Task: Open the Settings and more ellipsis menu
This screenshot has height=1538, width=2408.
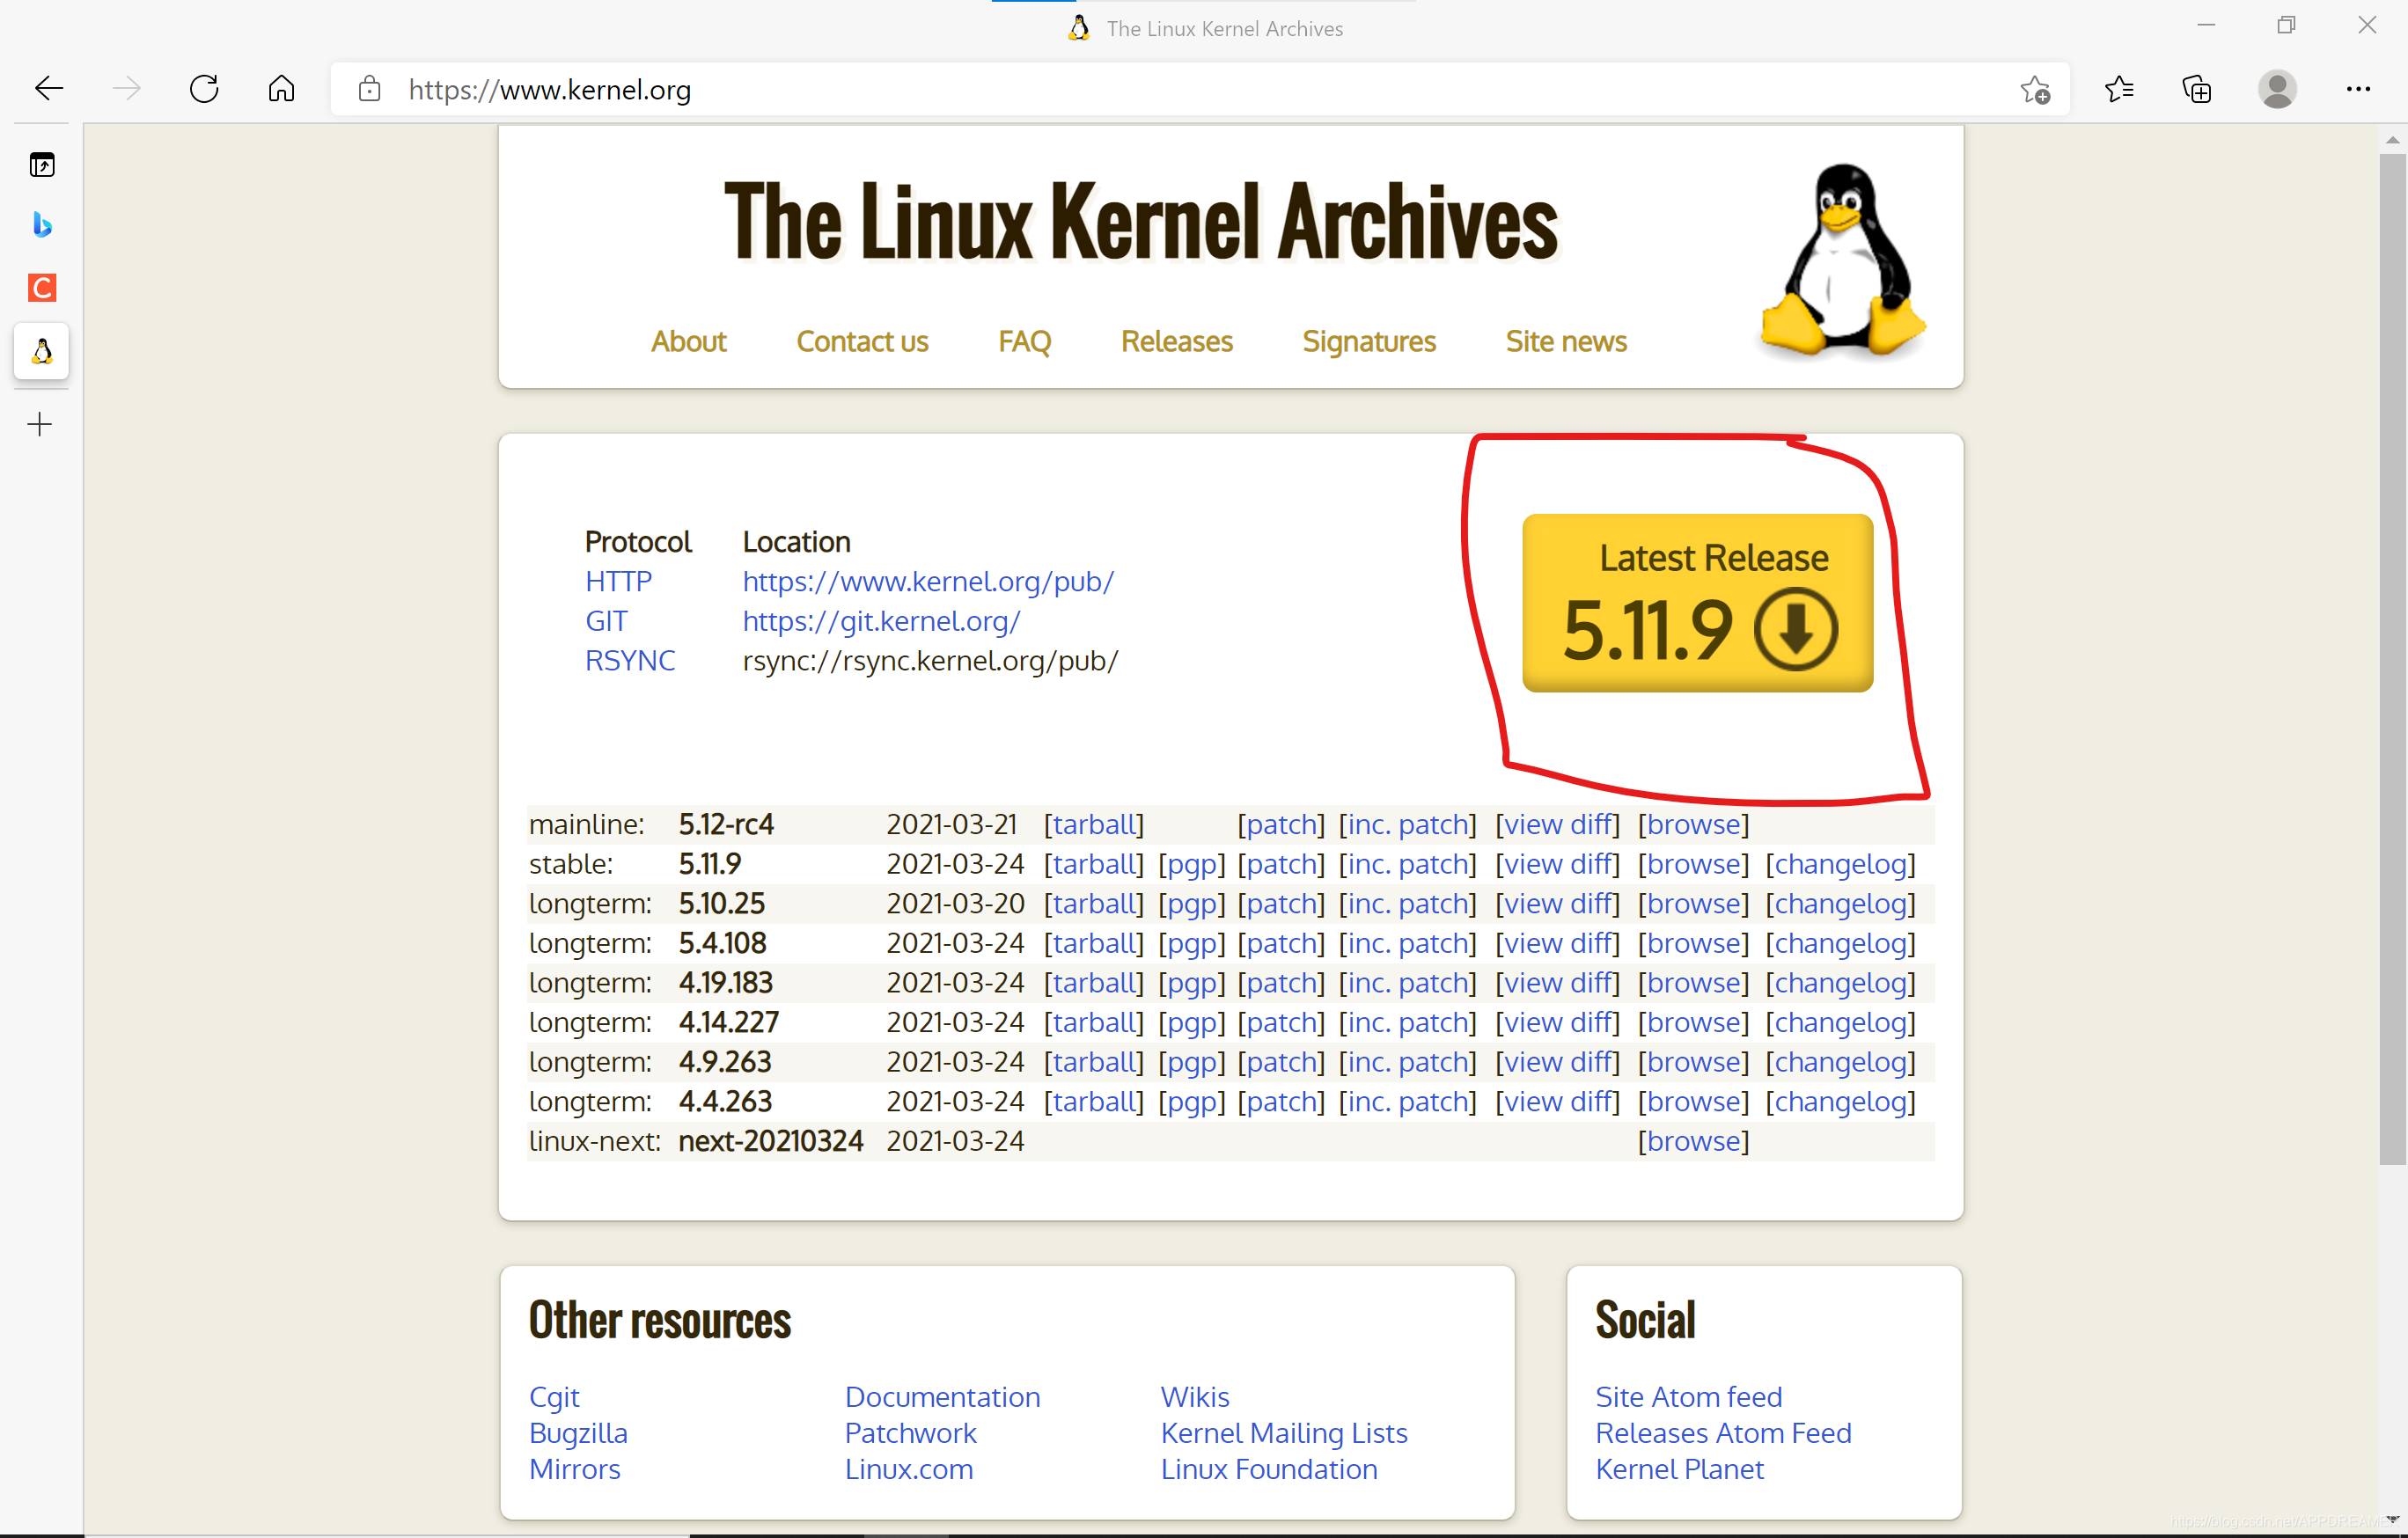Action: tap(2357, 90)
